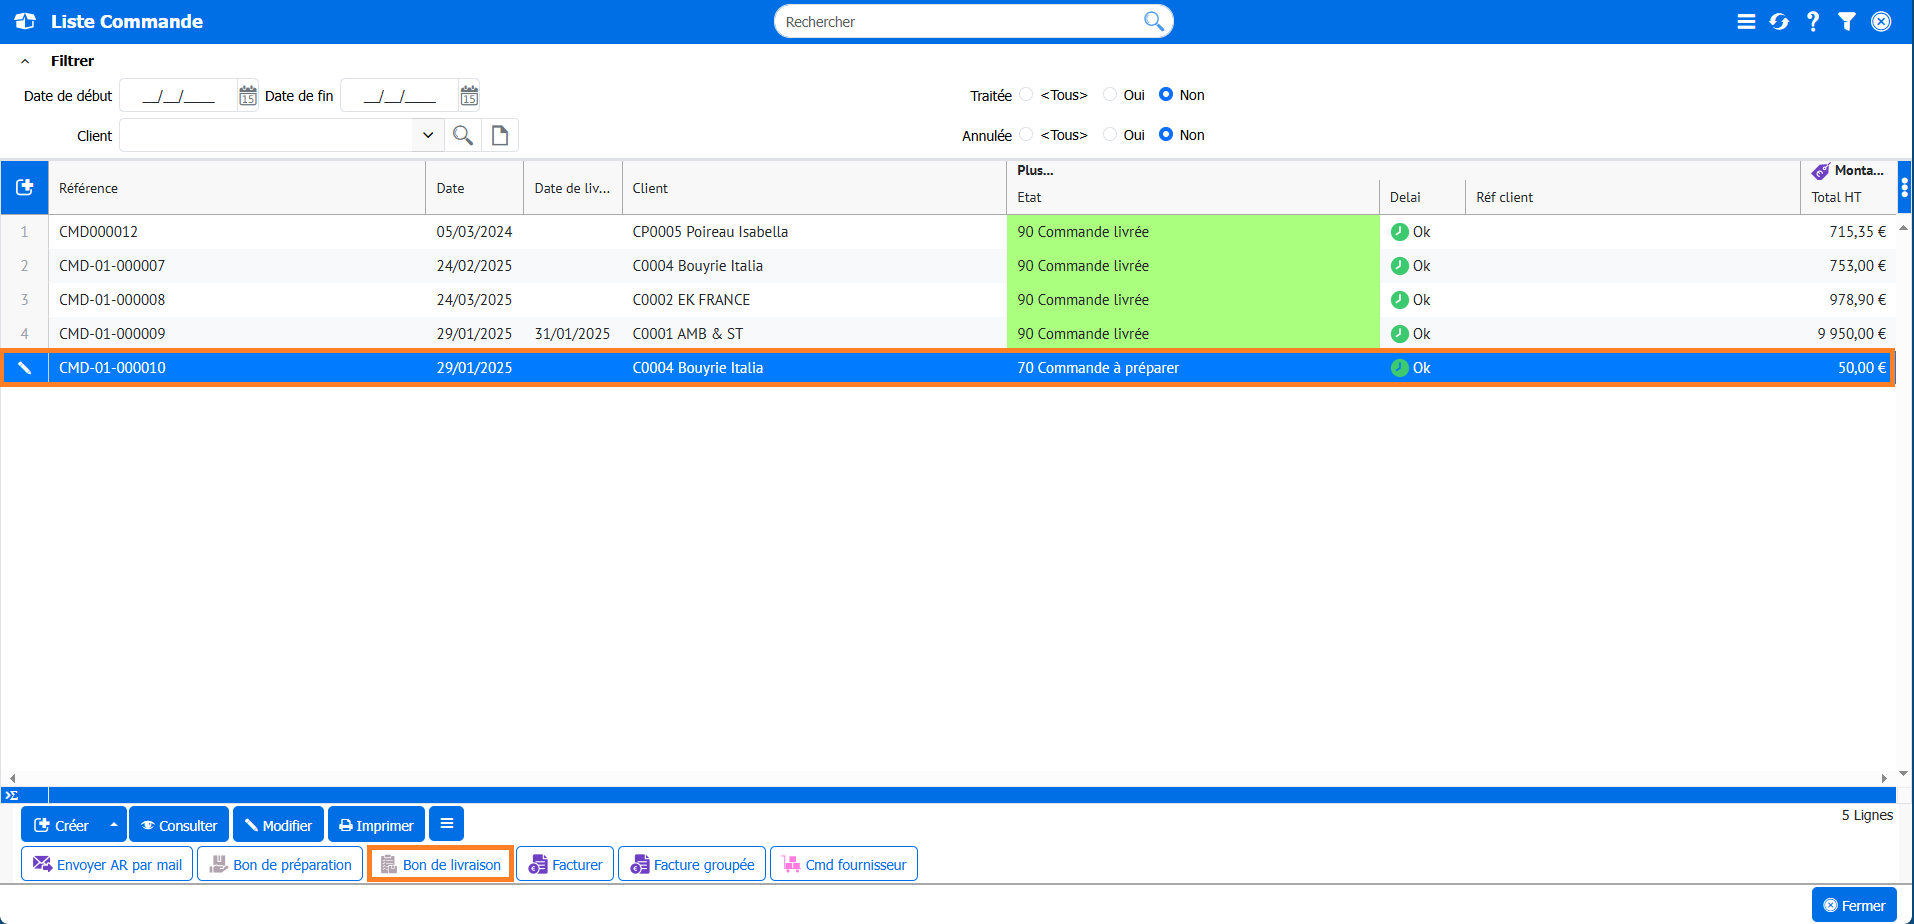Click the add-row icon in the table header corner

pyautogui.click(x=25, y=188)
